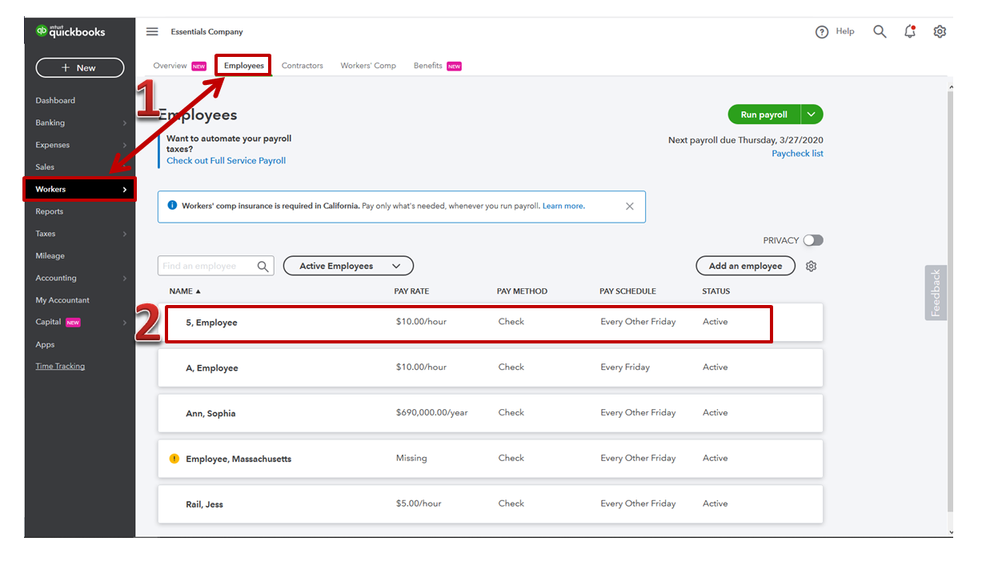Open the Run payroll dropdown arrow

coord(812,115)
